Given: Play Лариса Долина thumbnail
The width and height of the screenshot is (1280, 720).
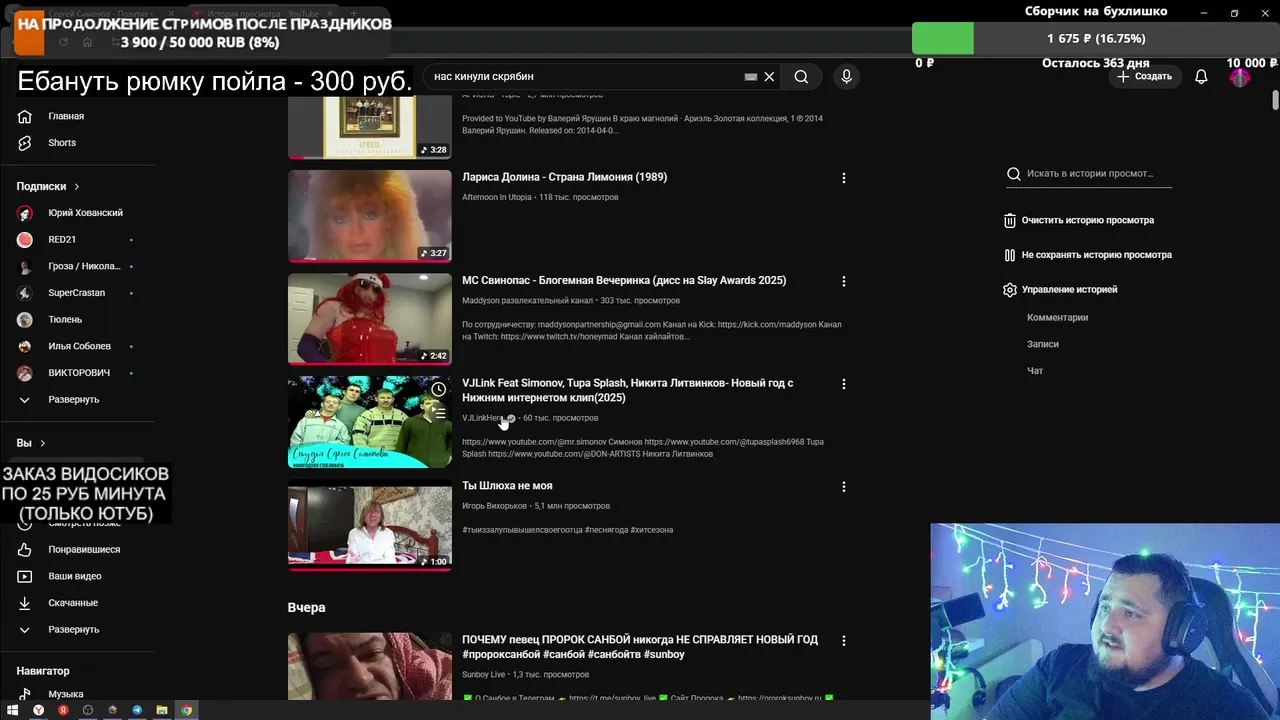Looking at the screenshot, I should click(x=370, y=216).
